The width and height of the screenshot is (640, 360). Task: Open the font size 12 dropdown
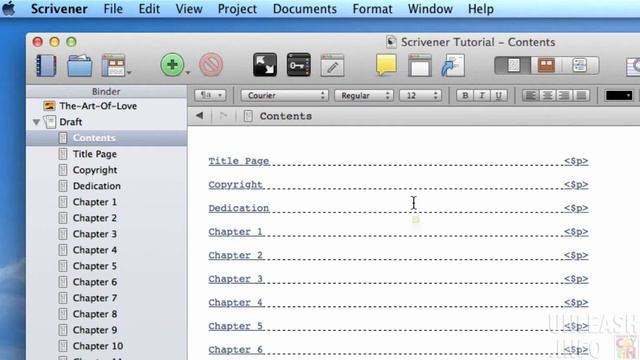(x=420, y=96)
